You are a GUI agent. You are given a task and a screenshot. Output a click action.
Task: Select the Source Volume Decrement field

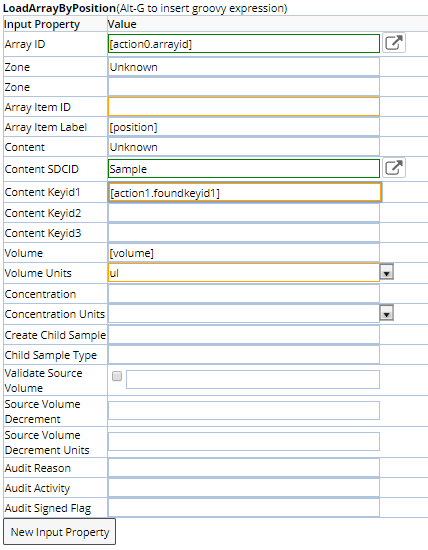244,411
